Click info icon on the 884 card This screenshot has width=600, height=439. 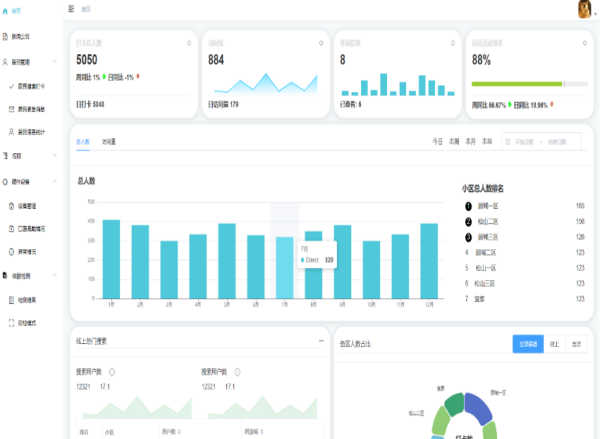click(320, 43)
